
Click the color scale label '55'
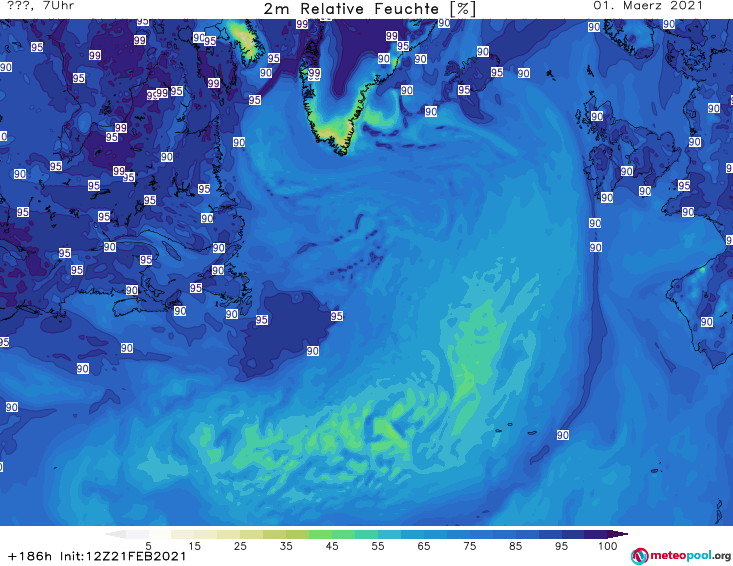coord(377,546)
